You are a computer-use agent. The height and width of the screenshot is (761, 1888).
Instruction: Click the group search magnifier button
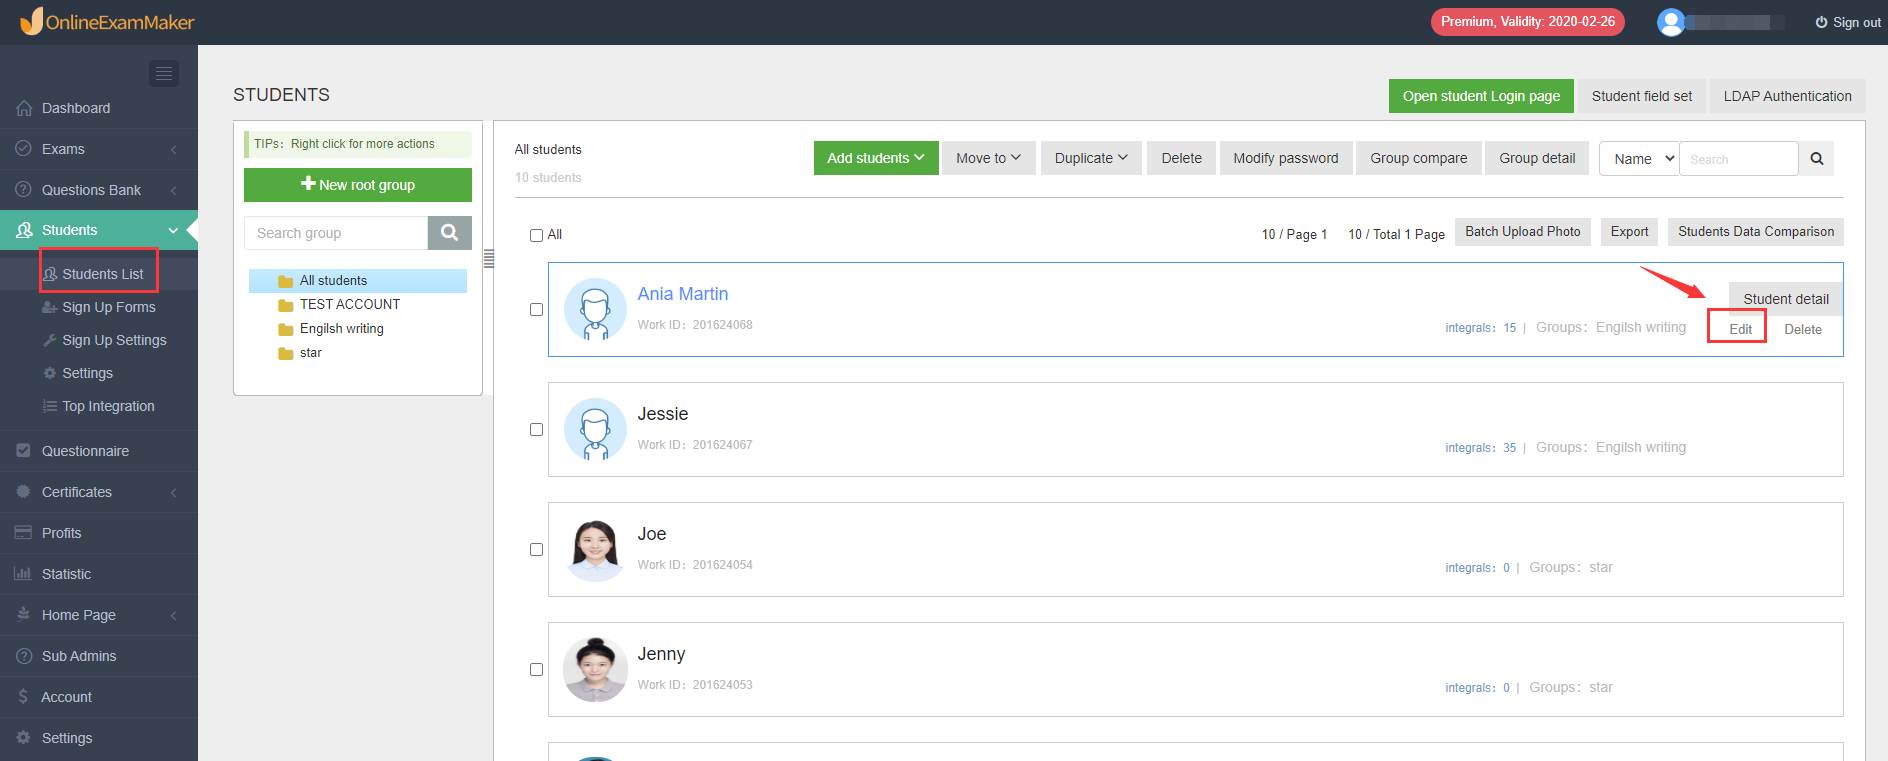tap(450, 233)
